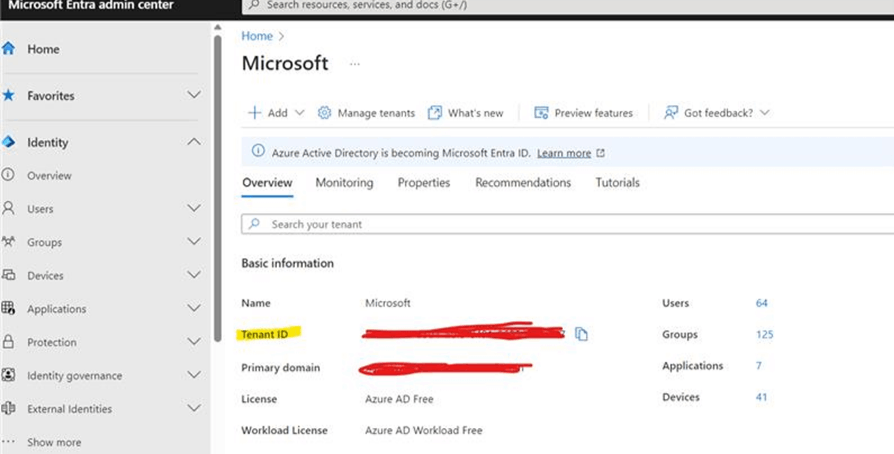The width and height of the screenshot is (894, 454).
Task: Click the Got feedback person icon
Action: (670, 112)
